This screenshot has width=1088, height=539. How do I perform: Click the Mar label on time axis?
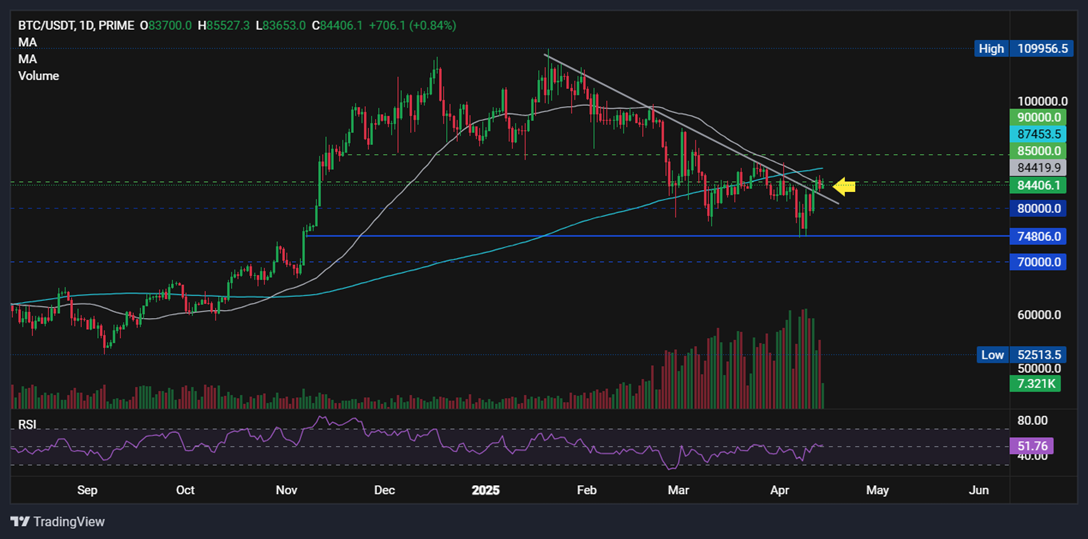tap(678, 490)
